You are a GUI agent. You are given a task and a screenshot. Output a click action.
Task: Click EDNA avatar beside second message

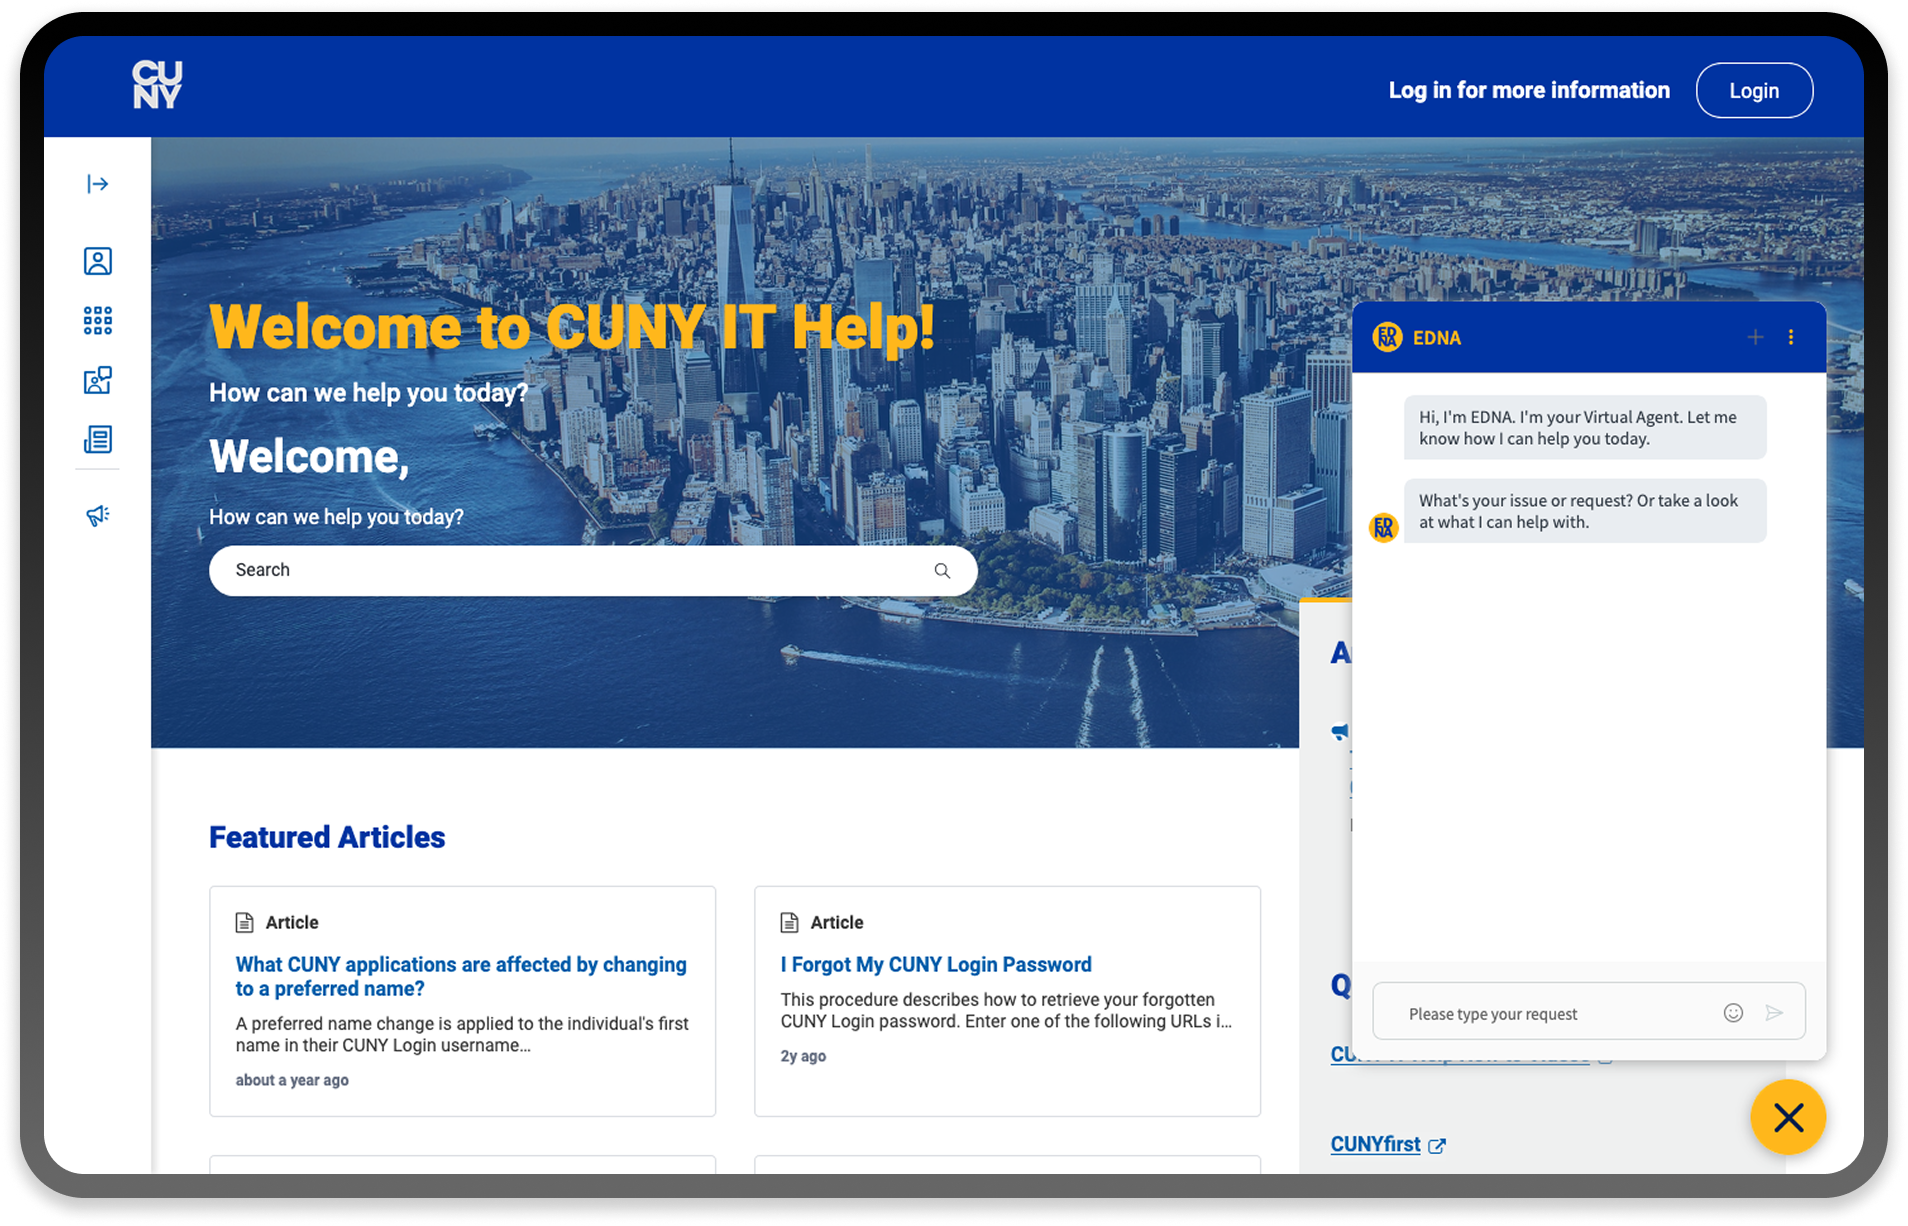(1384, 527)
